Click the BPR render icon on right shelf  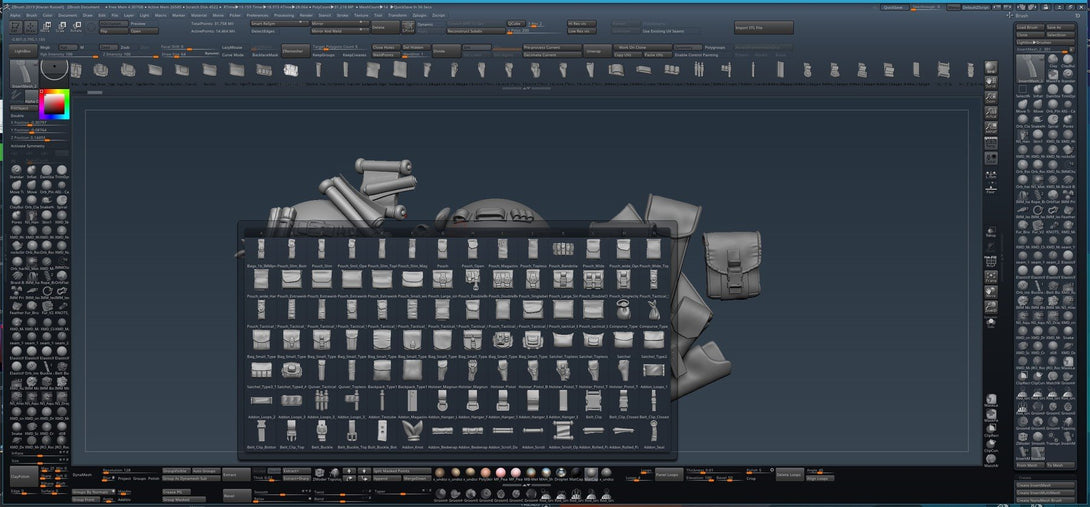coord(991,67)
